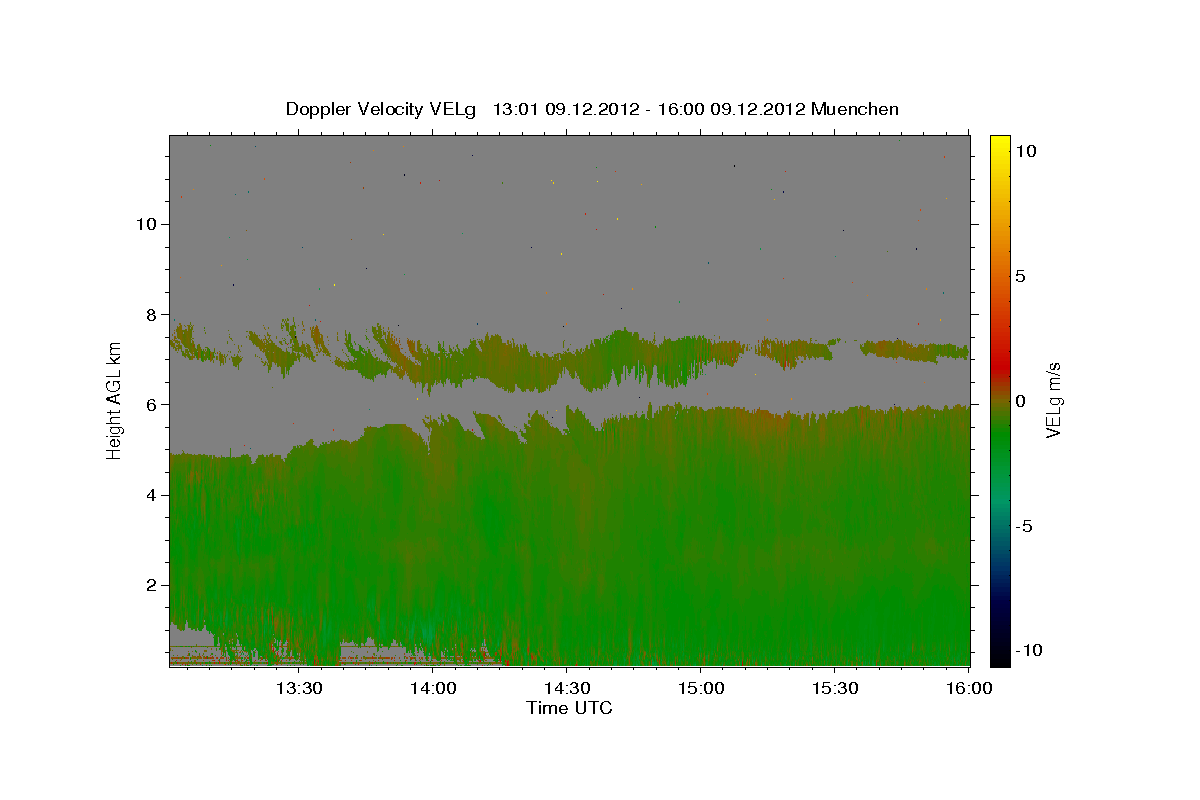Click the 14:30 time tick label
The height and width of the screenshot is (800, 1200).
click(x=566, y=688)
